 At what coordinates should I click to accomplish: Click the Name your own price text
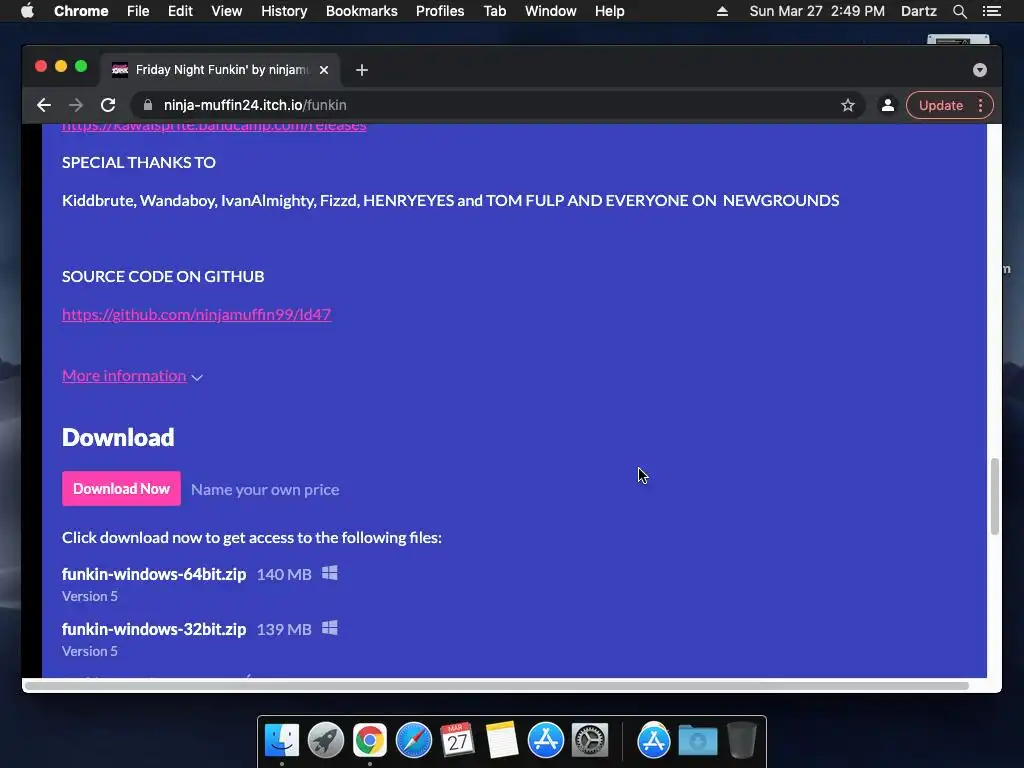pyautogui.click(x=265, y=489)
